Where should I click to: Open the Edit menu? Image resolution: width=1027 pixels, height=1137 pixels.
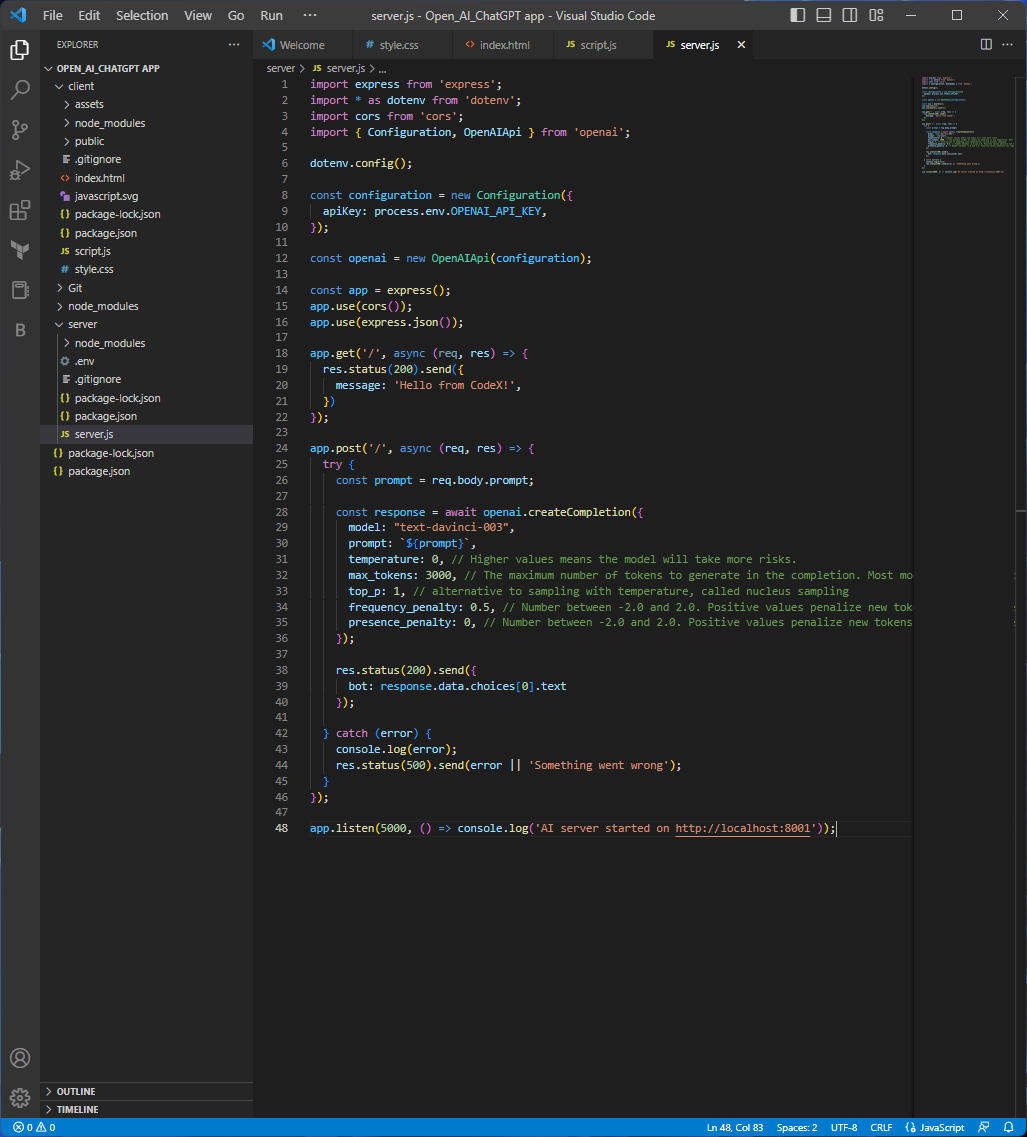tap(89, 15)
